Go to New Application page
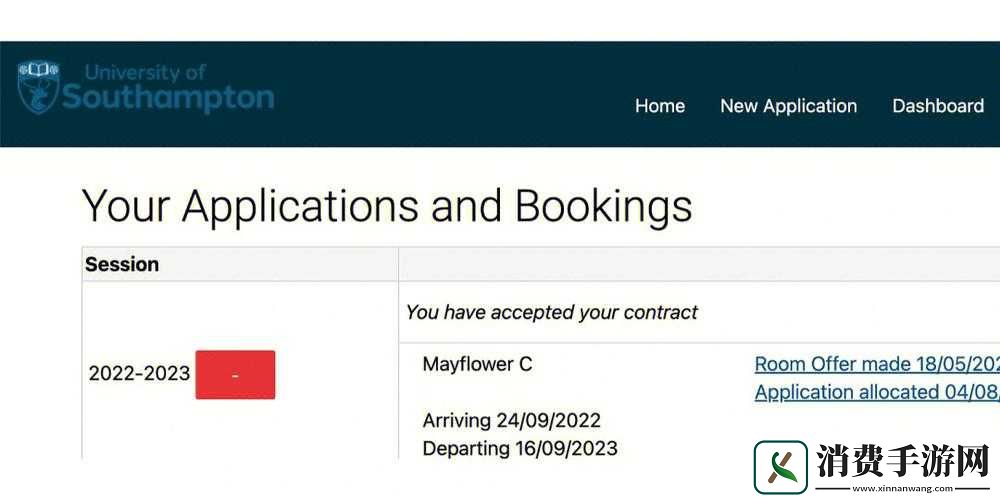The image size is (1000, 500). click(x=788, y=106)
